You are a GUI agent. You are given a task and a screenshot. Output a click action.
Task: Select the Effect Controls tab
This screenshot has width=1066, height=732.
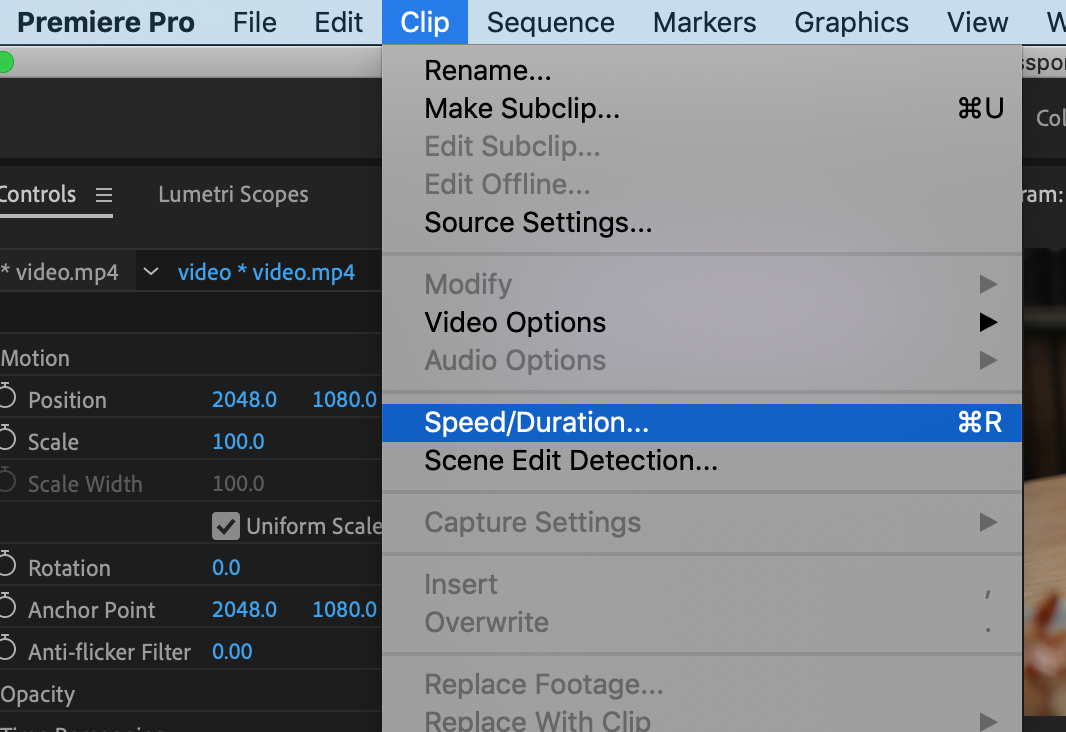[x=38, y=195]
